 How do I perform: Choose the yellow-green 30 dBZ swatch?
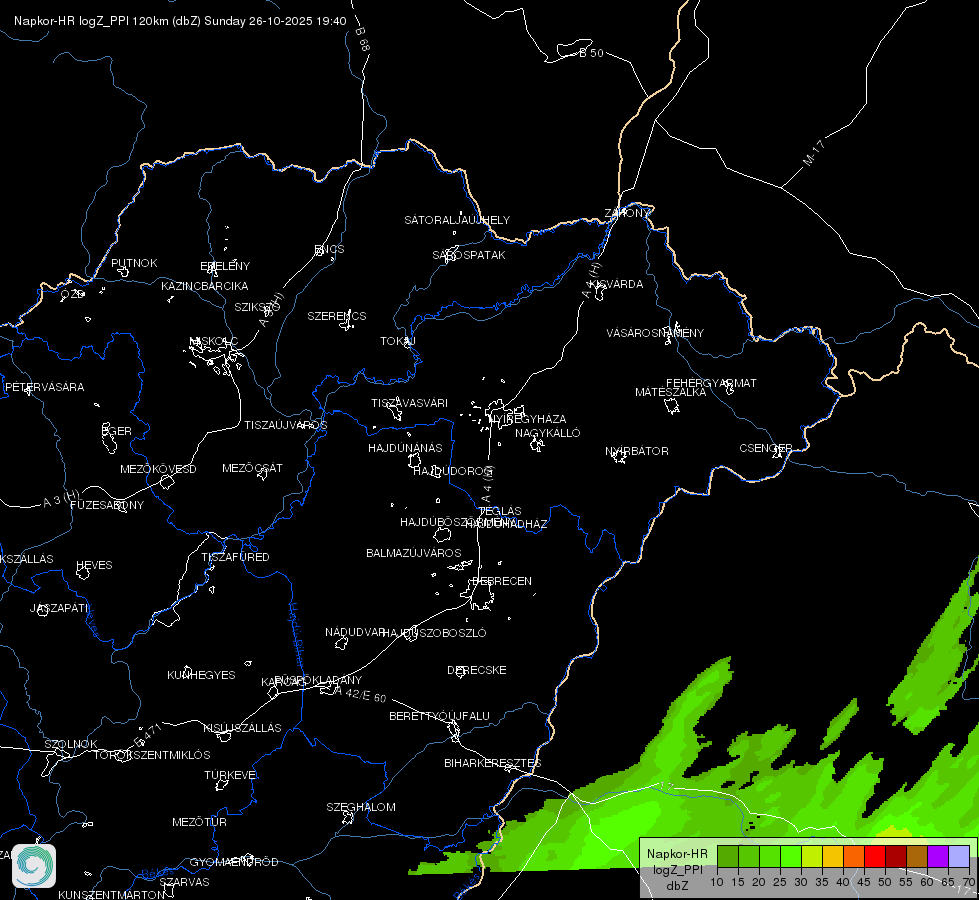pos(812,857)
